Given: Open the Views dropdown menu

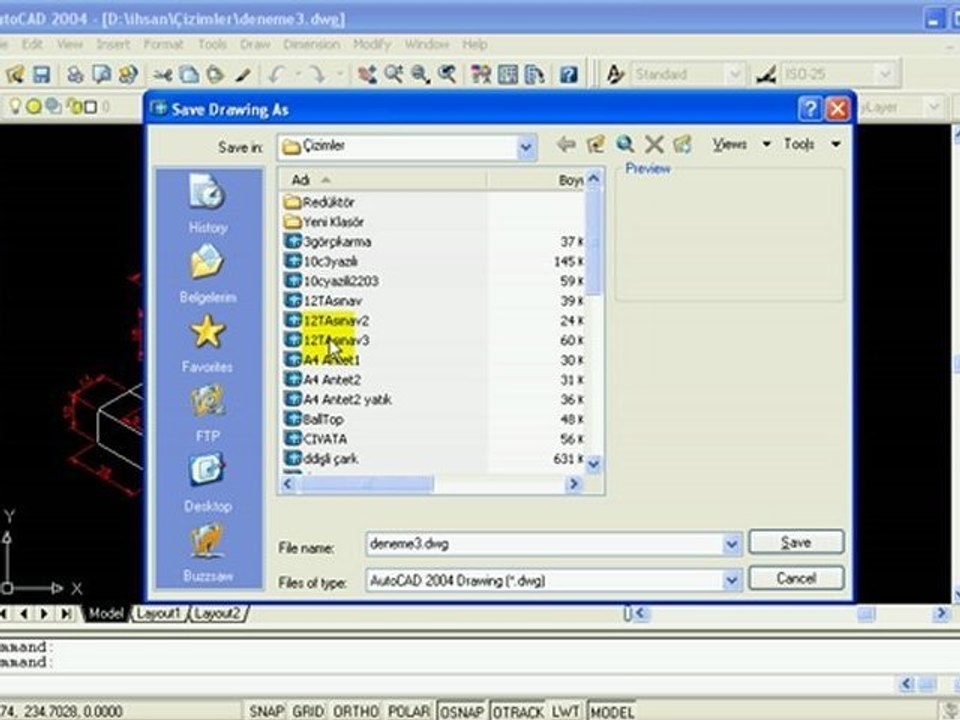Looking at the screenshot, I should (741, 144).
